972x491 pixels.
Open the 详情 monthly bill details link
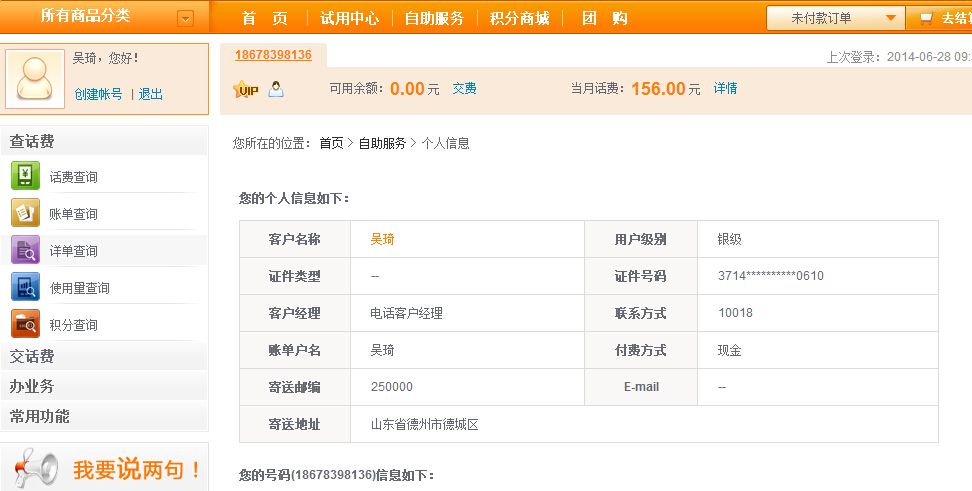pos(725,89)
